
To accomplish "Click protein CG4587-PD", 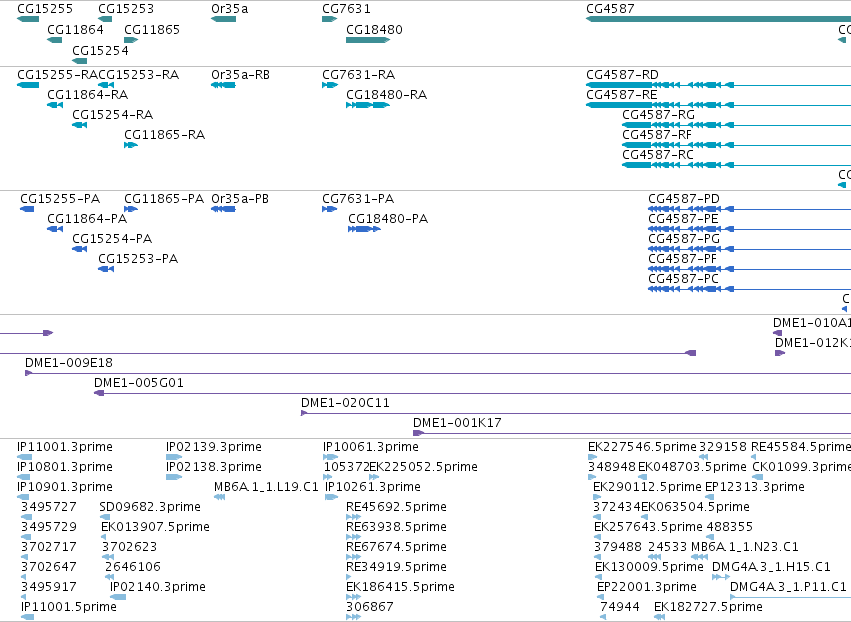I will click(750, 209).
